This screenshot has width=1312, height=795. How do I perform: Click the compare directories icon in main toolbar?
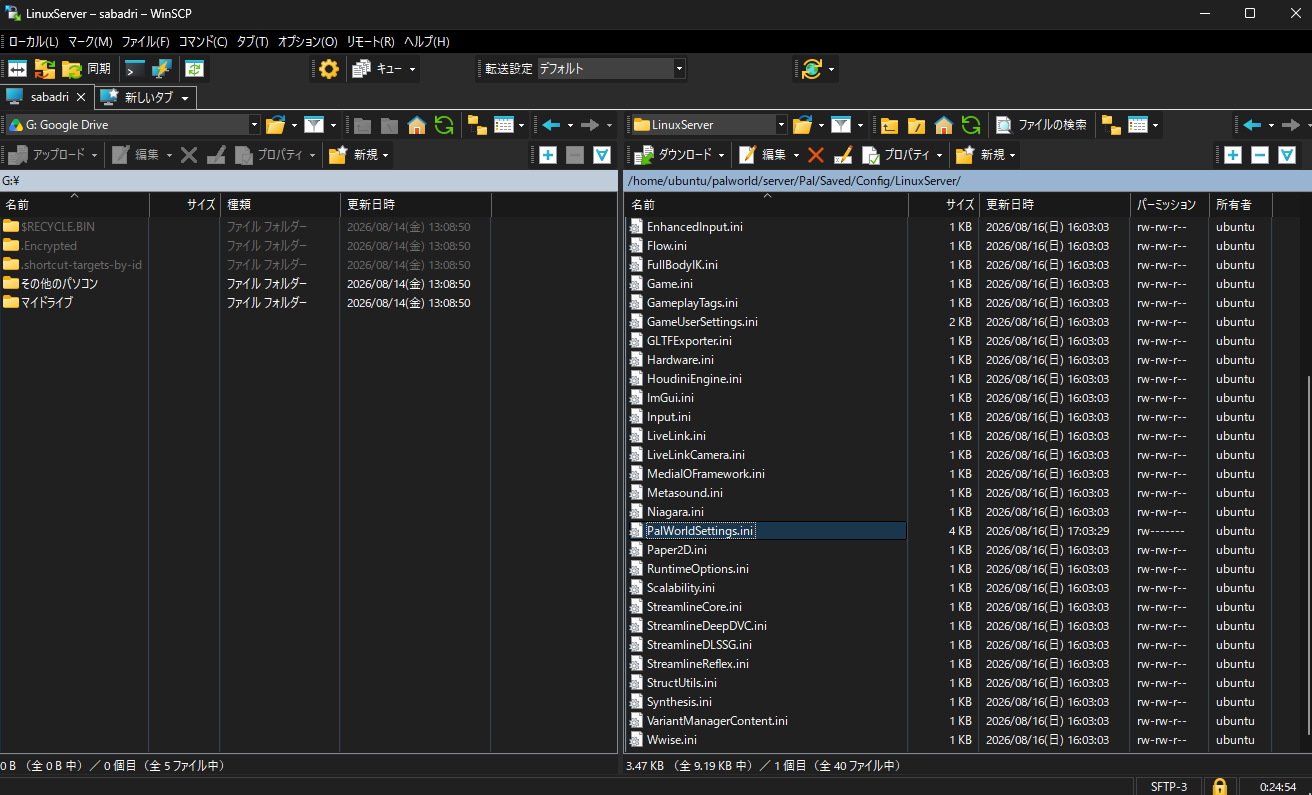pos(18,69)
